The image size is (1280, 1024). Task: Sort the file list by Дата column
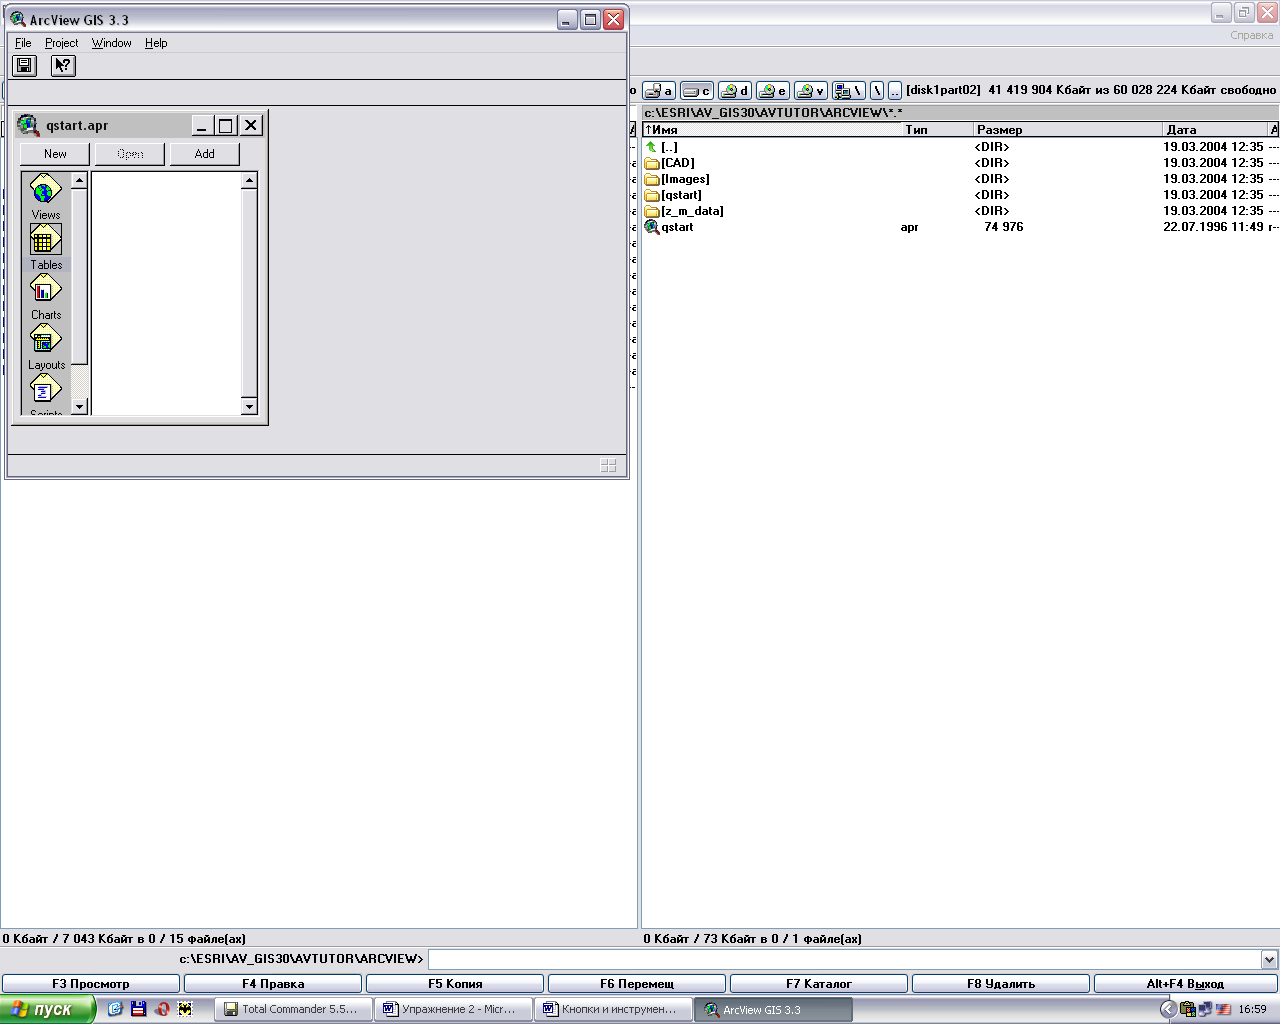coord(1216,130)
